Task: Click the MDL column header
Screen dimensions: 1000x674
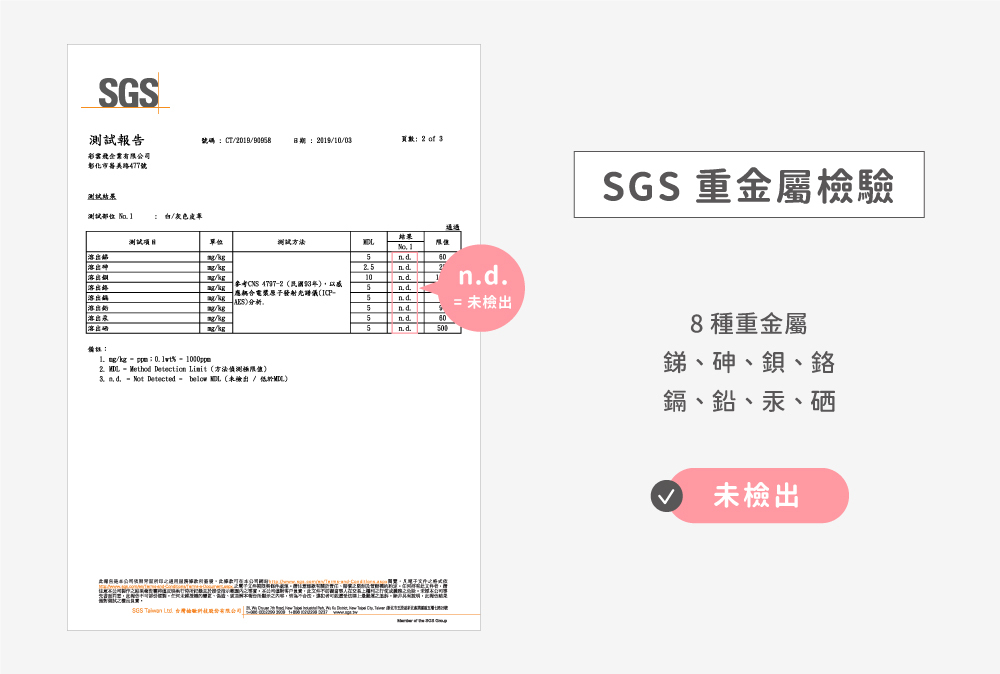Action: tap(369, 242)
